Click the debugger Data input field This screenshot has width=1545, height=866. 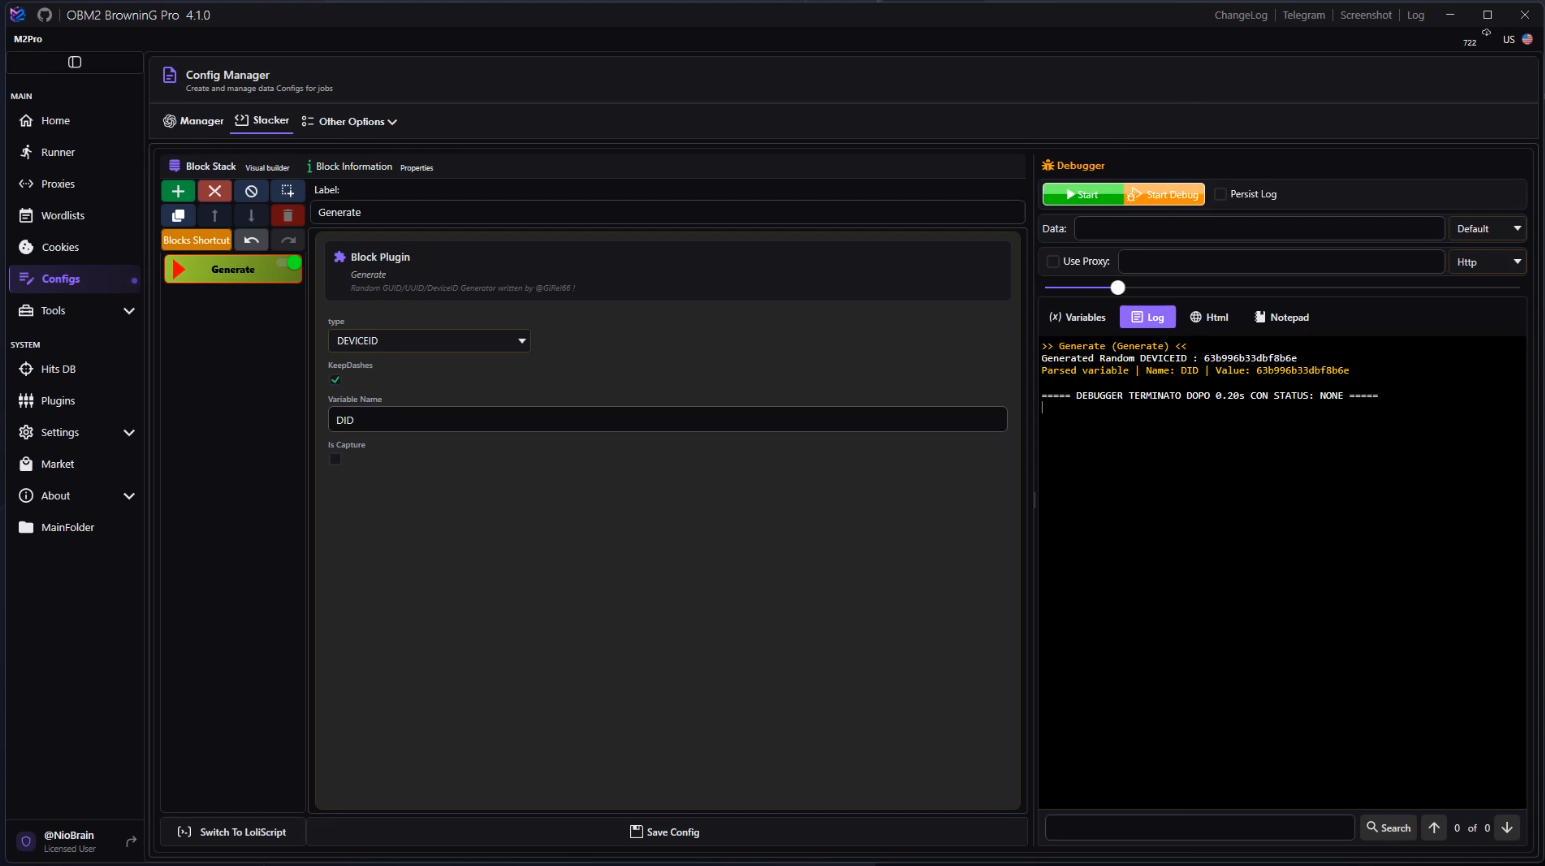tap(1259, 229)
